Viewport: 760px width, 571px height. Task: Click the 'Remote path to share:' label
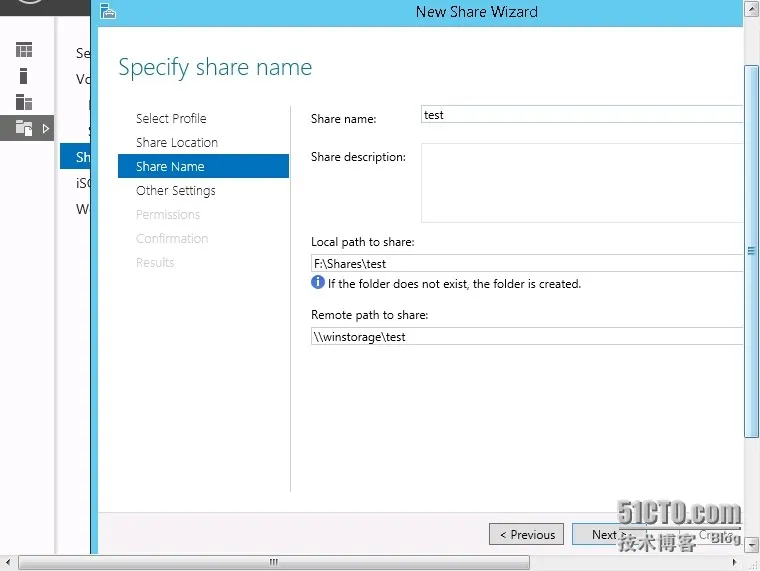coord(369,315)
